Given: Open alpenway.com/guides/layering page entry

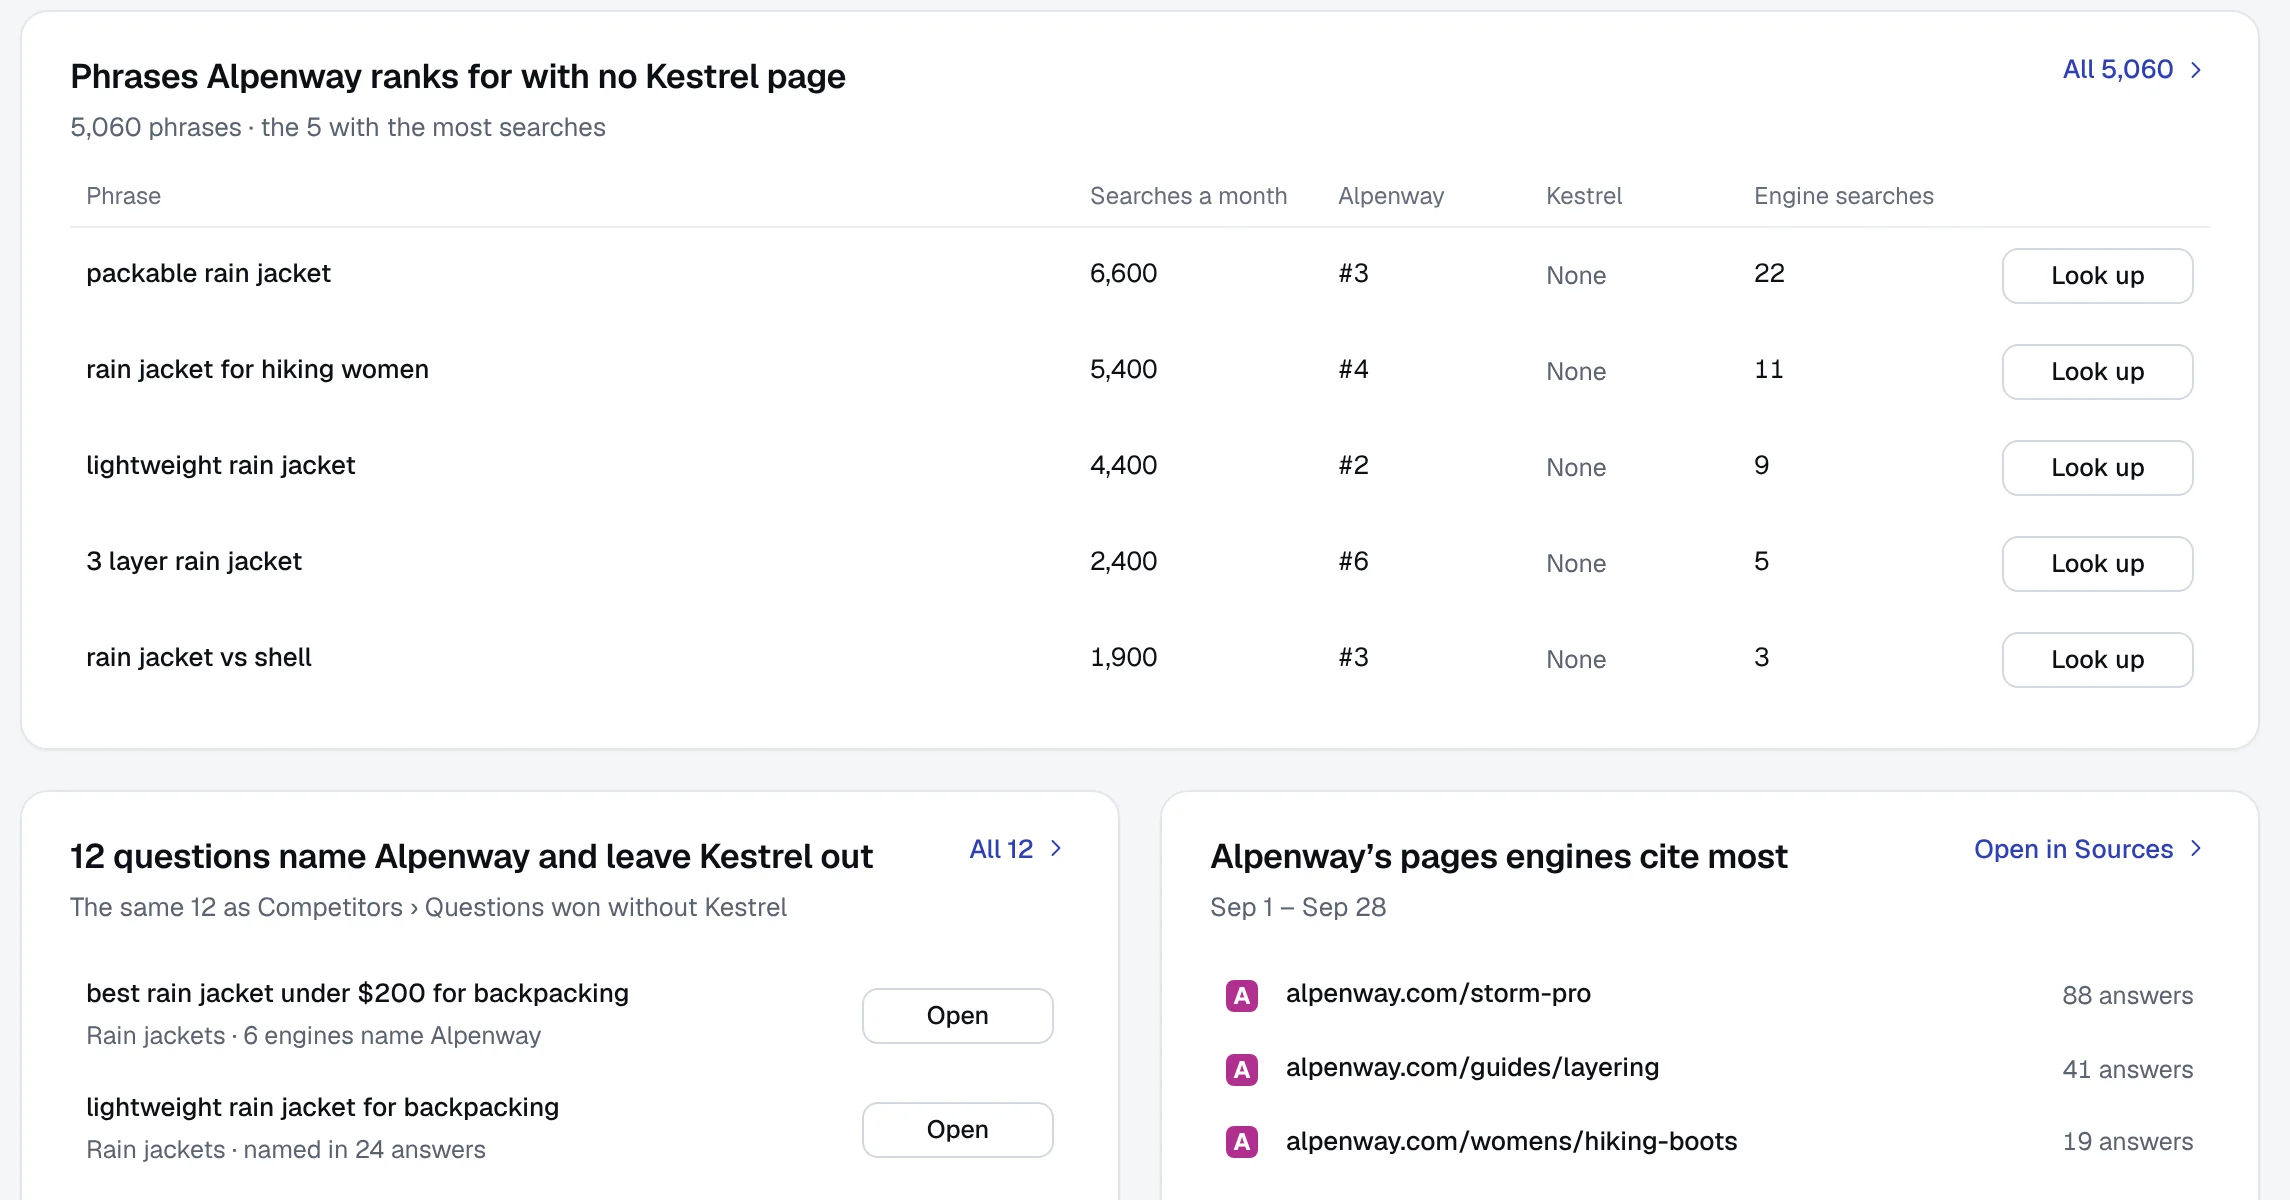Looking at the screenshot, I should (x=1472, y=1068).
